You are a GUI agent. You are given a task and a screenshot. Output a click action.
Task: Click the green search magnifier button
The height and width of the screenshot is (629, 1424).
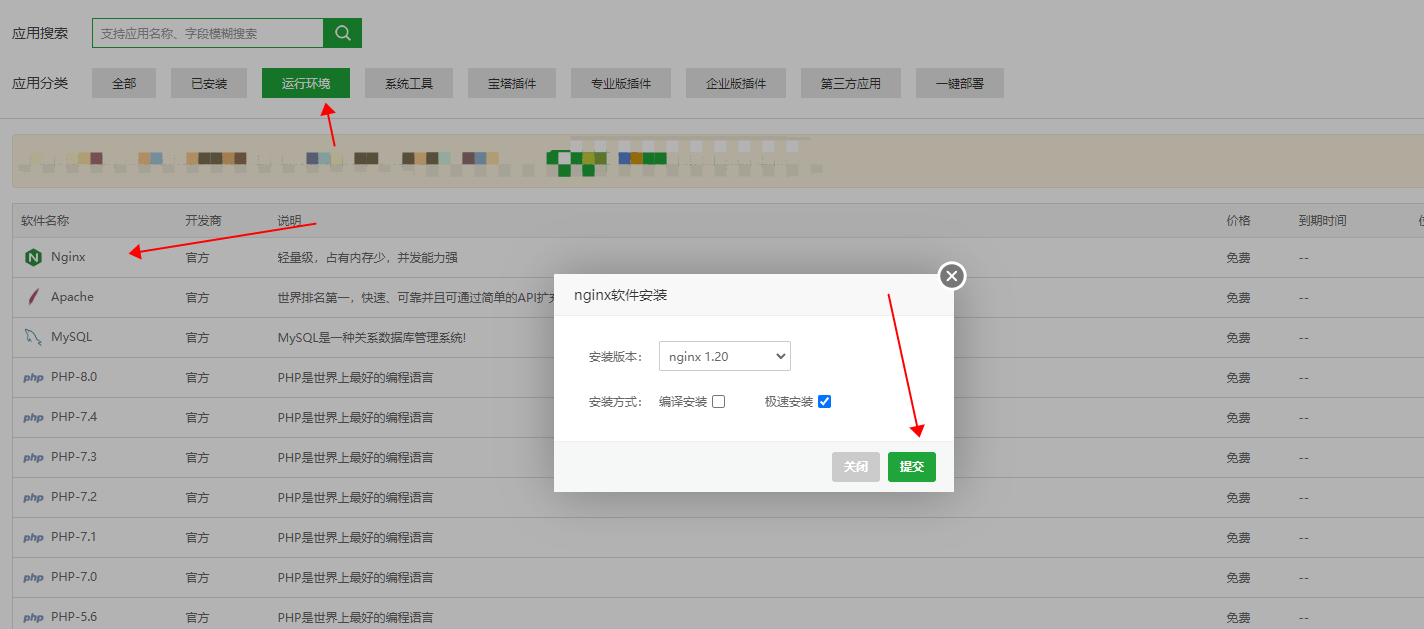(x=342, y=33)
